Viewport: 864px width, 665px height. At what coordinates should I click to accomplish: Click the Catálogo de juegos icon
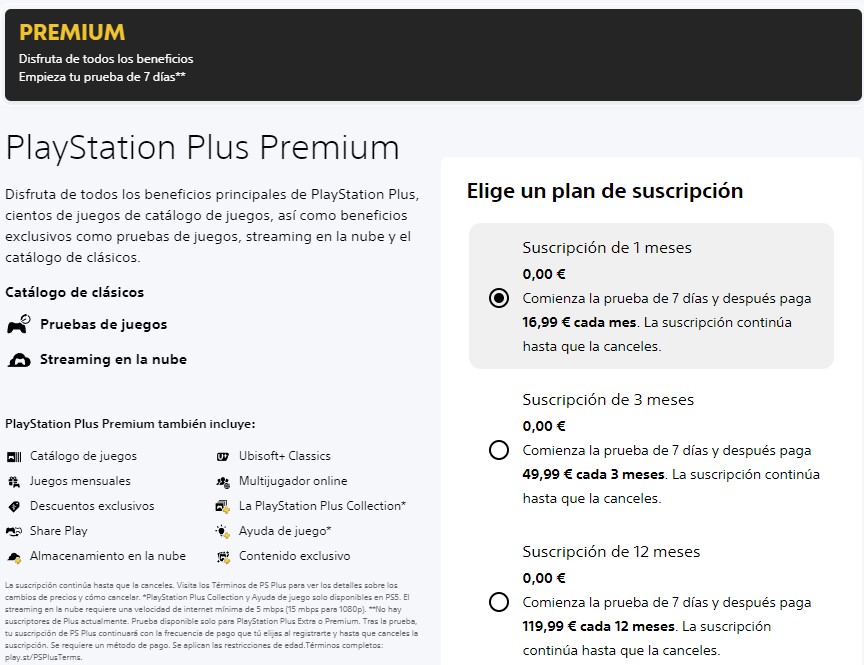[14, 456]
